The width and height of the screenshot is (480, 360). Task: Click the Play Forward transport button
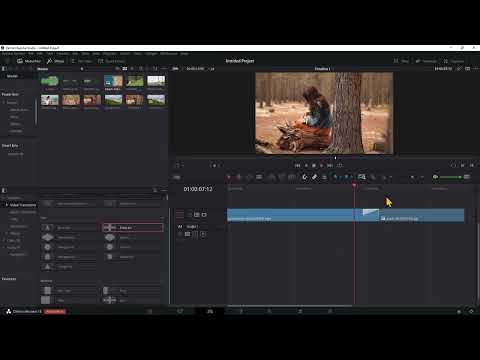322,165
